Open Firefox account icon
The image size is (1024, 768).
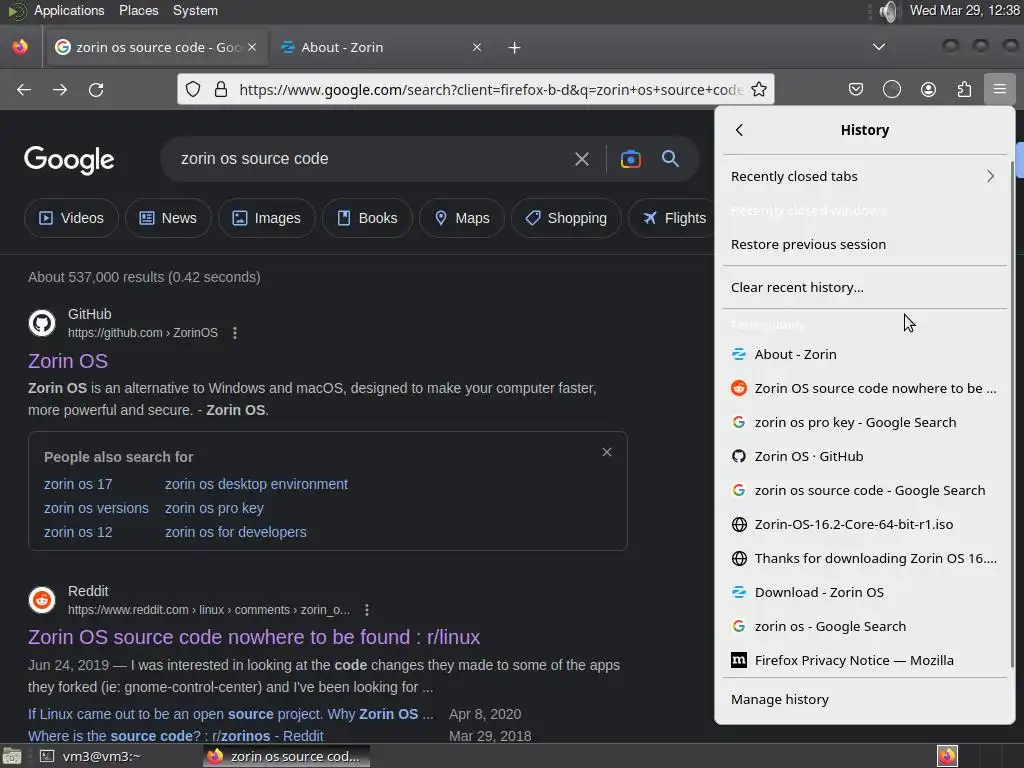pyautogui.click(x=928, y=89)
